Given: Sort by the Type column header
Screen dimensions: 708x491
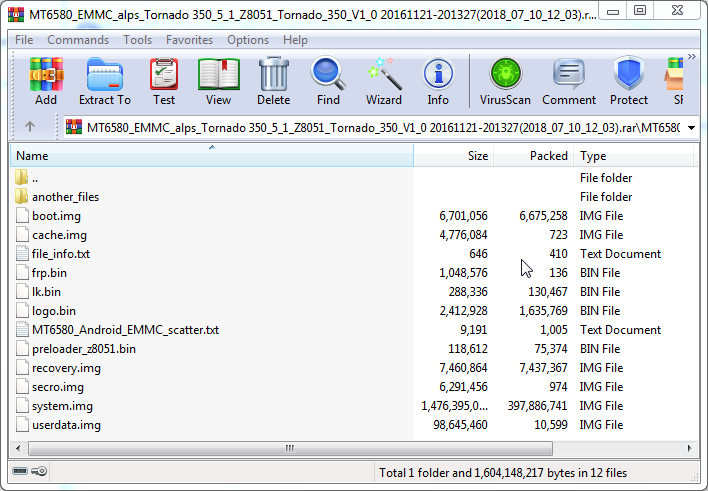Looking at the screenshot, I should coord(633,156).
